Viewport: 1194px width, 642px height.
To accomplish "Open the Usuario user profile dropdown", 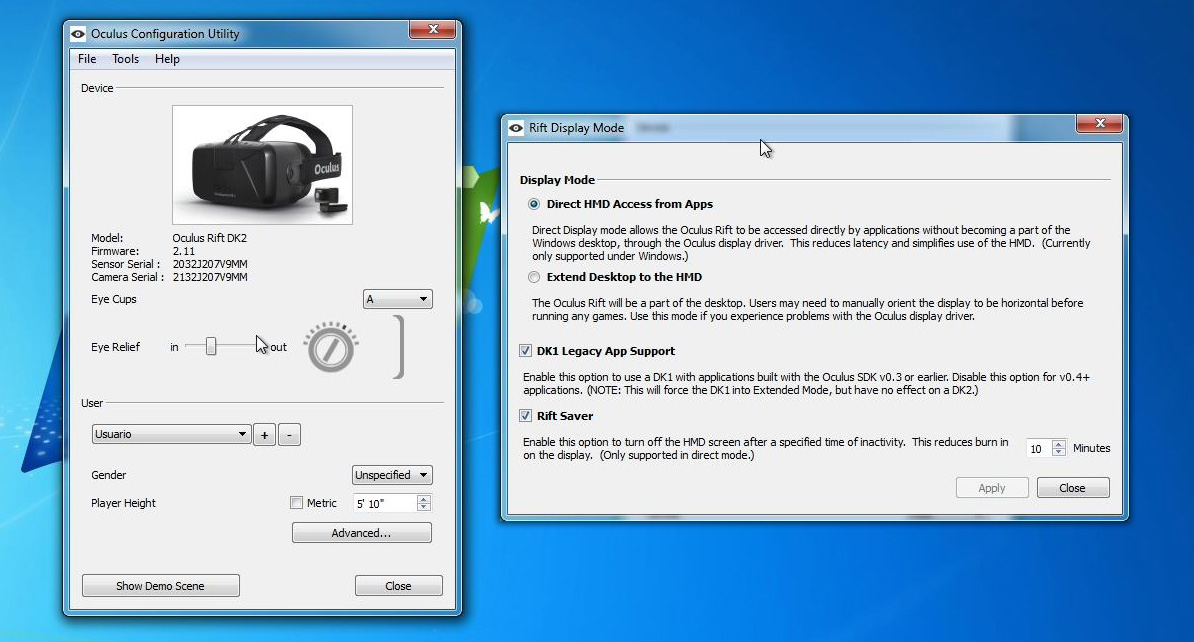I will pyautogui.click(x=171, y=434).
